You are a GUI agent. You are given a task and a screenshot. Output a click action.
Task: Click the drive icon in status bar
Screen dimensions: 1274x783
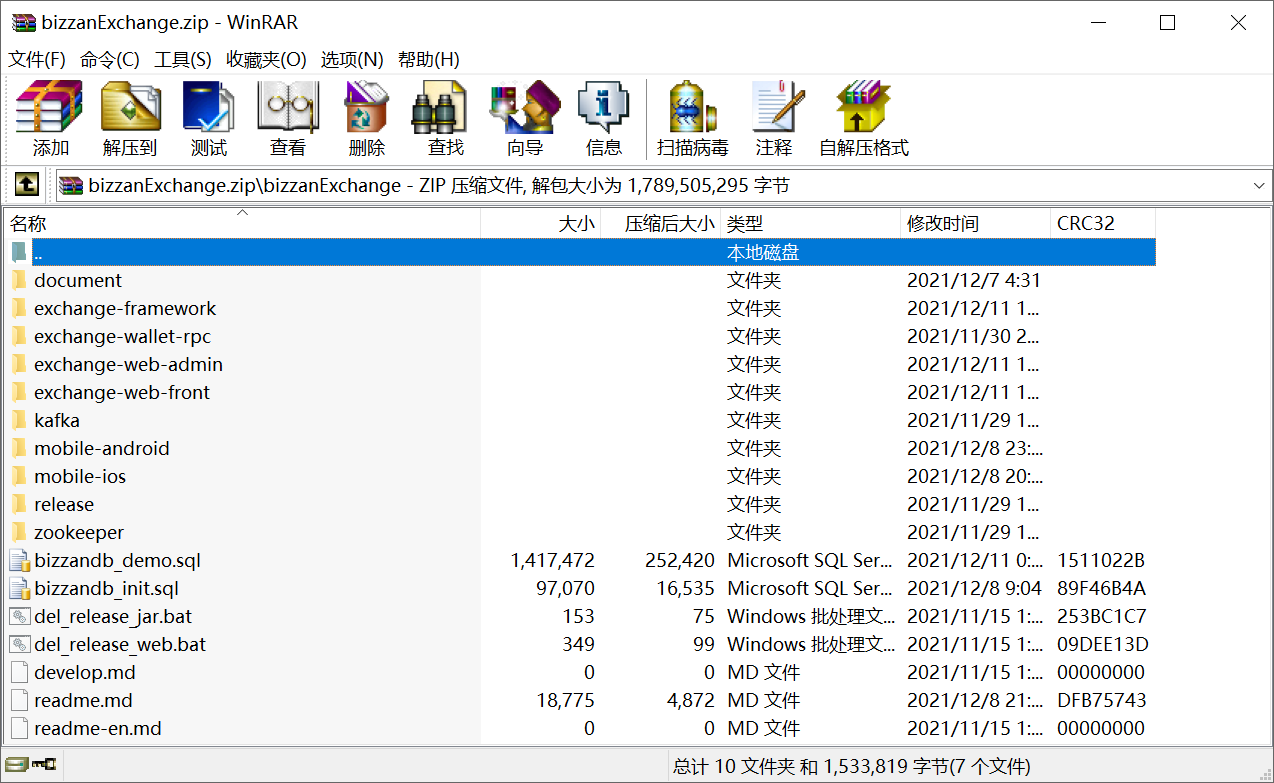click(16, 766)
